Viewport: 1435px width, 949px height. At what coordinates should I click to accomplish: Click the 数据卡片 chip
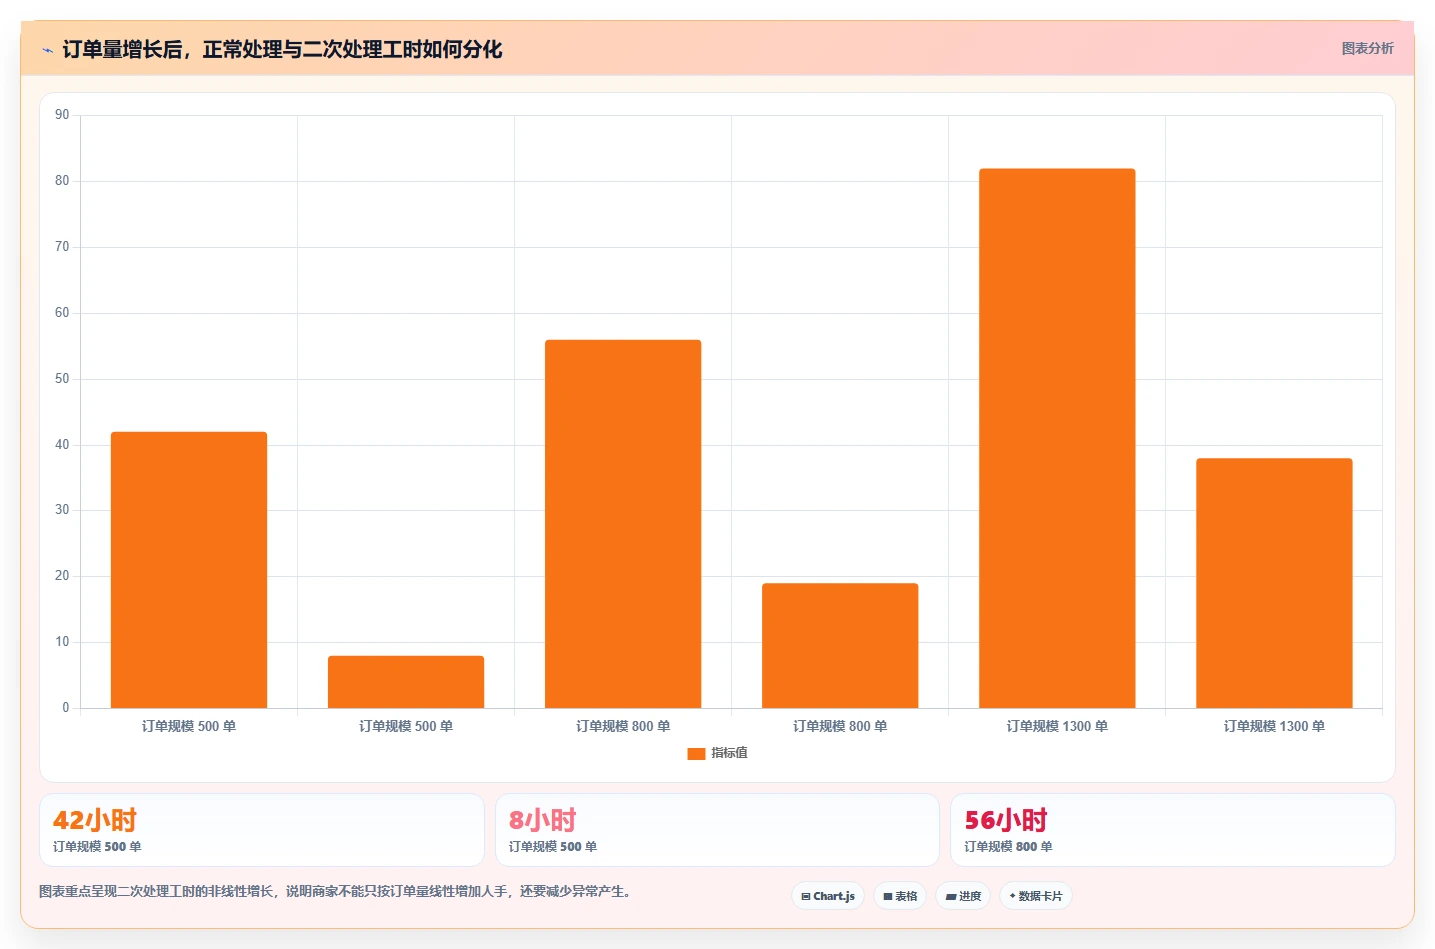pyautogui.click(x=1036, y=896)
